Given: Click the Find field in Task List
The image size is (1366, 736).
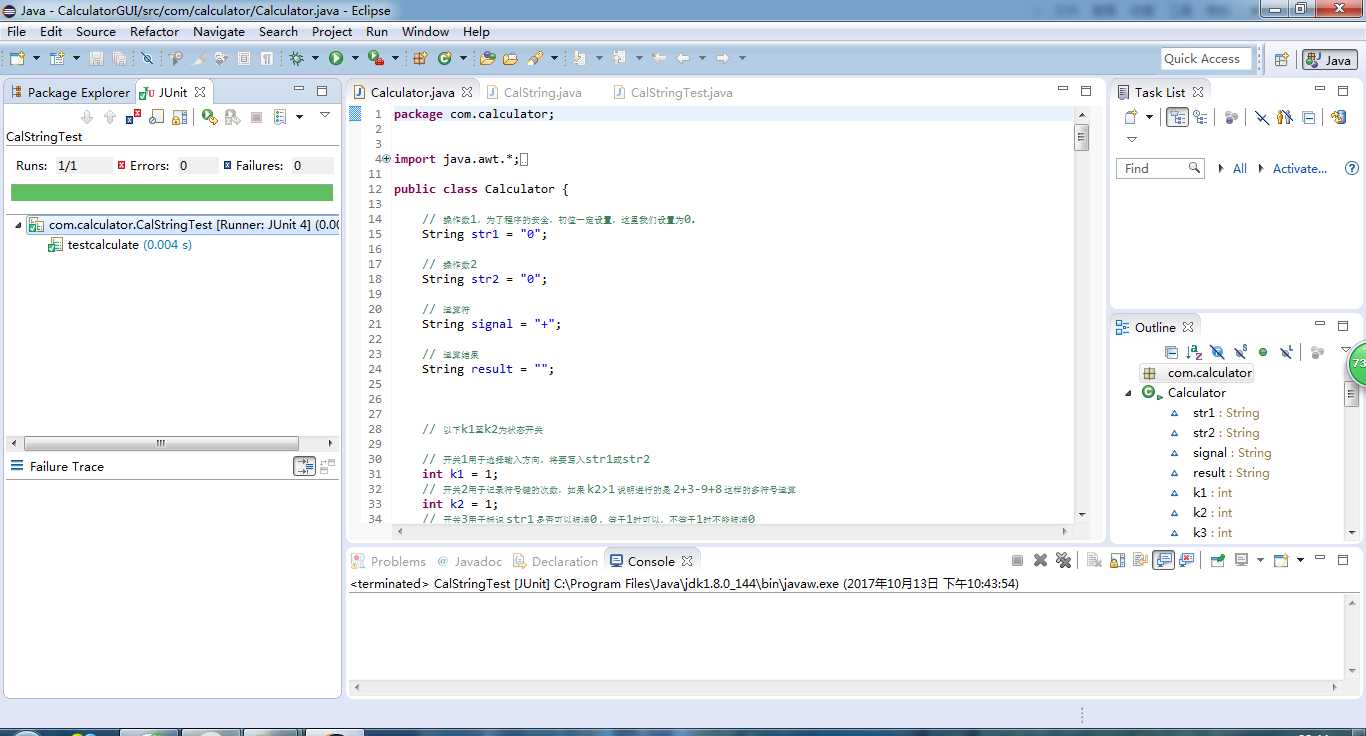Looking at the screenshot, I should 1160,168.
